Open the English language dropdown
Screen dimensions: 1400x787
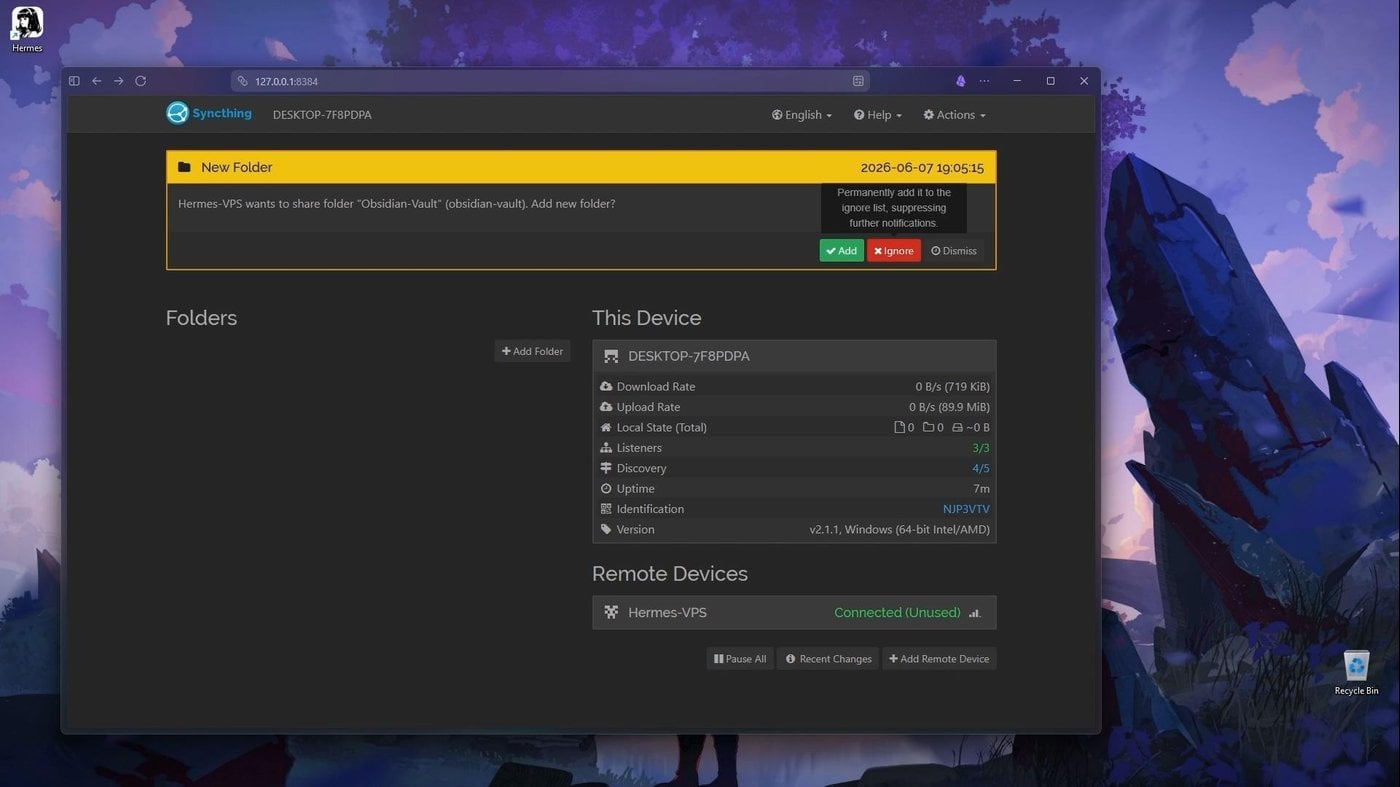pos(802,115)
